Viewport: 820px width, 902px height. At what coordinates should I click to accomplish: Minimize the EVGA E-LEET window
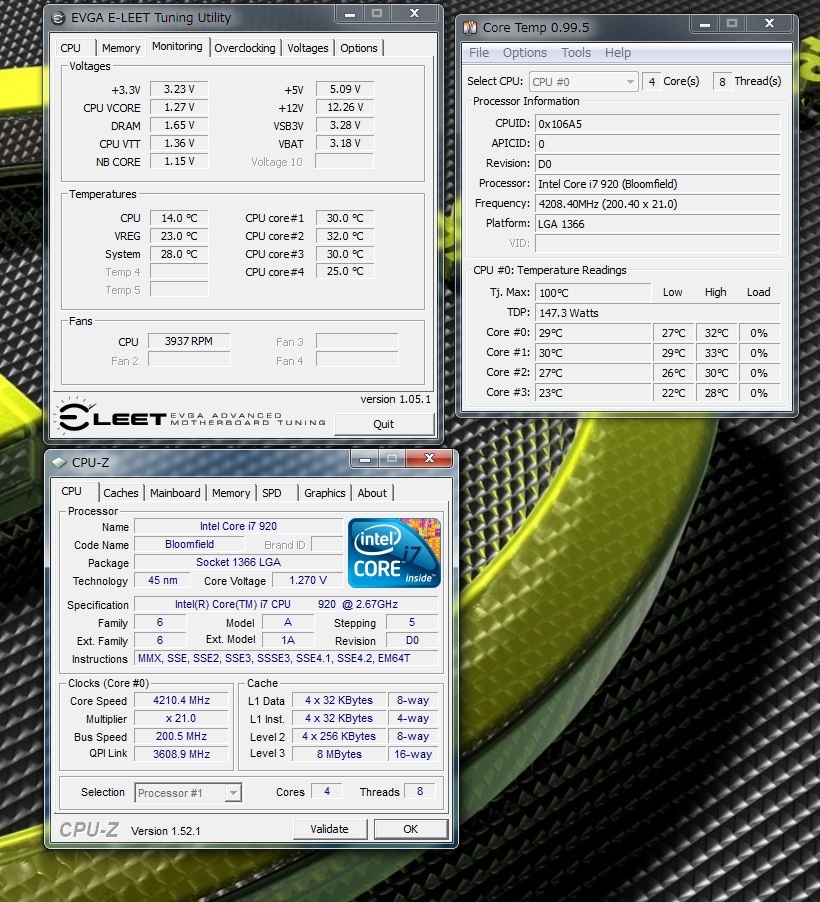(350, 14)
